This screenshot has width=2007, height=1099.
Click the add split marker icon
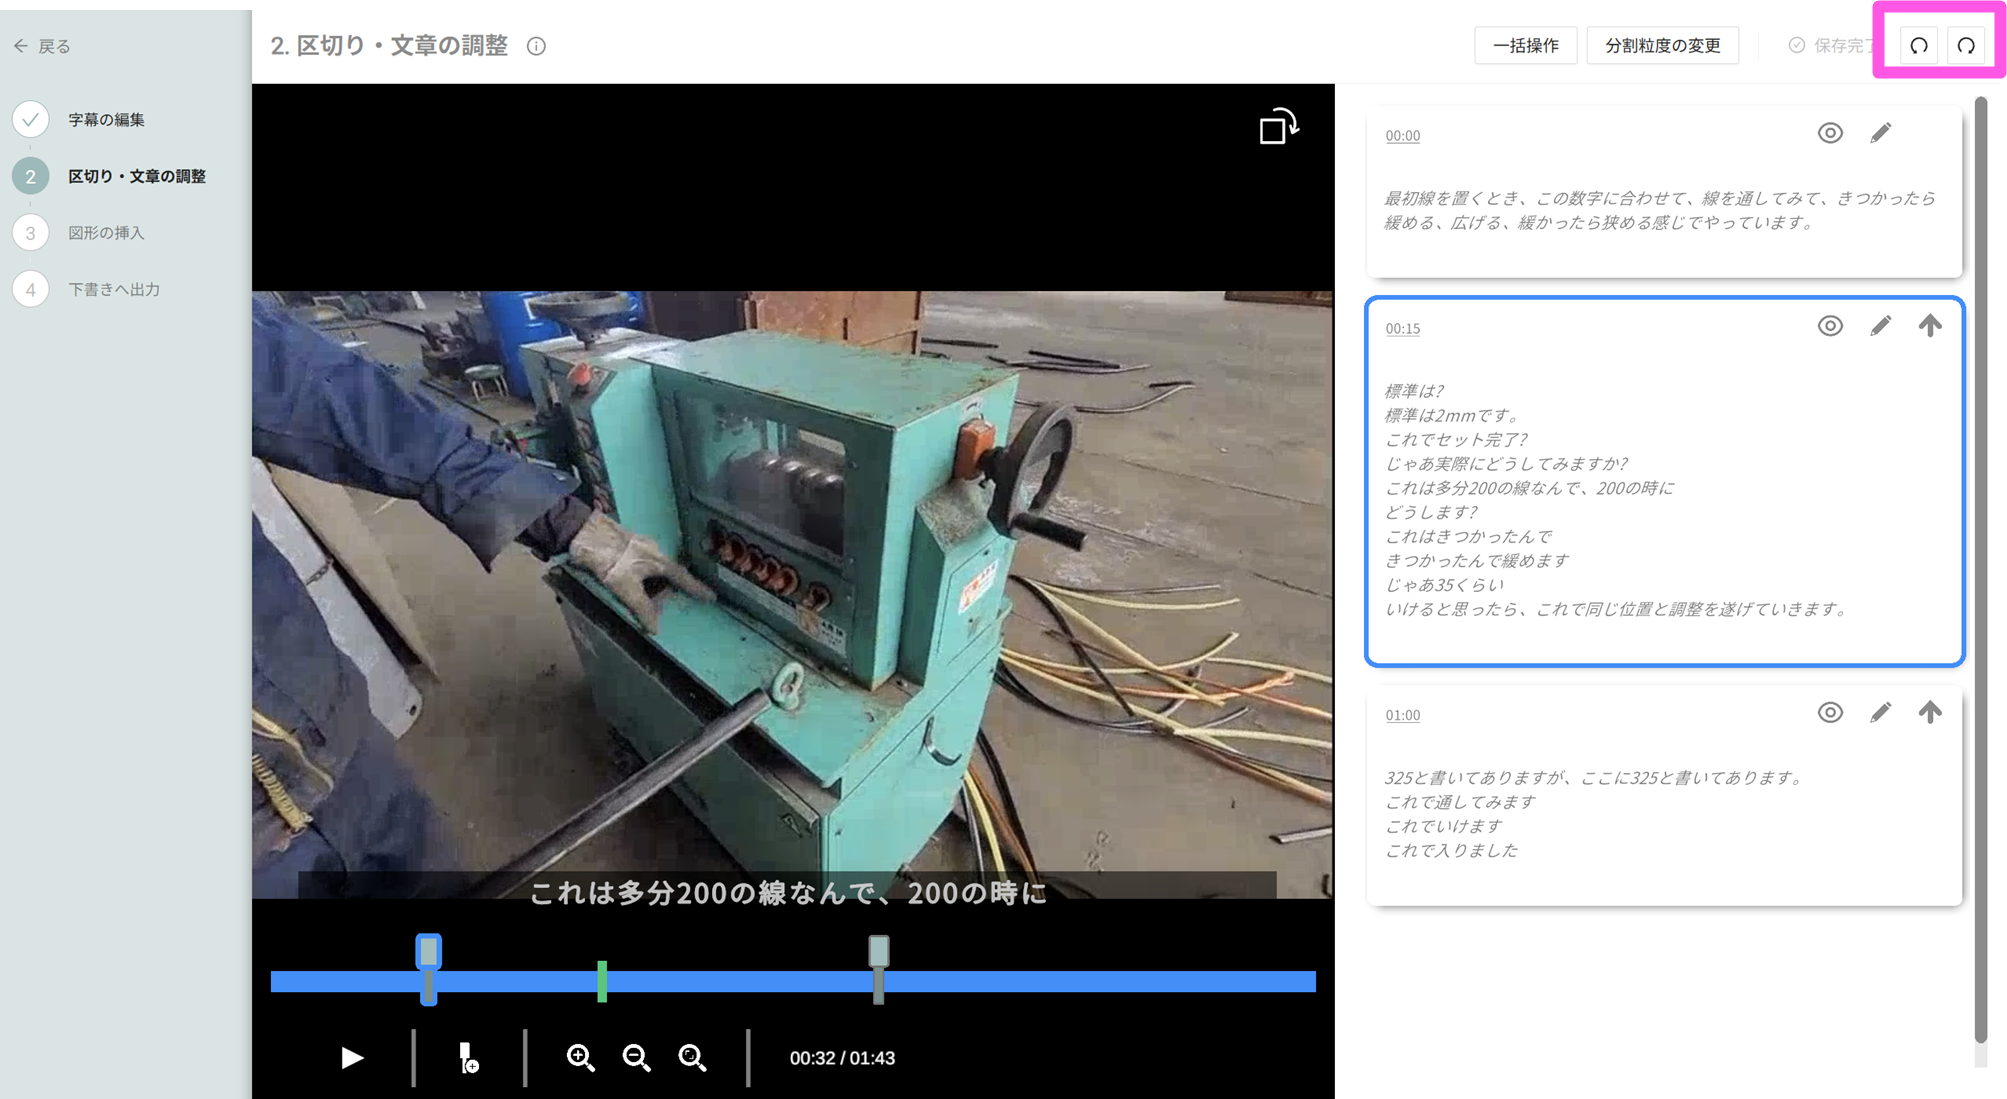(467, 1057)
